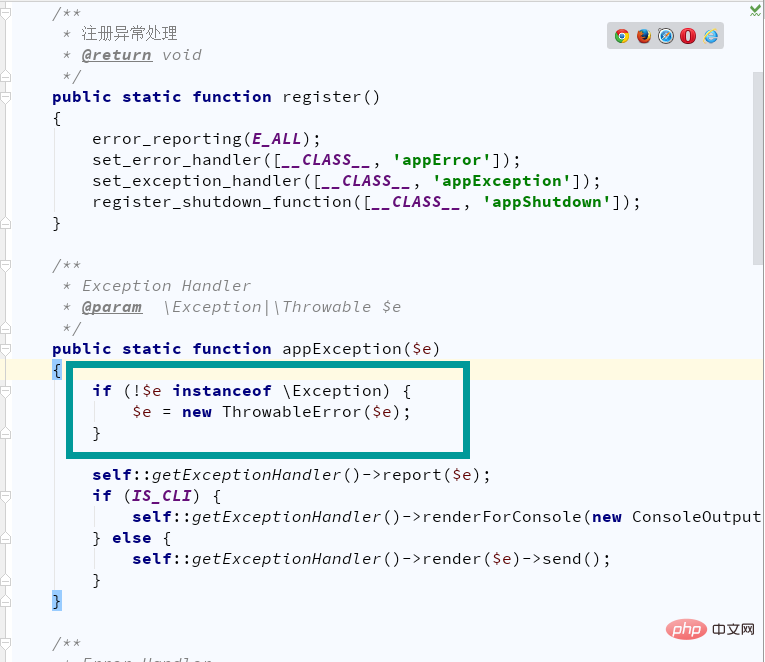
Task: Open preview in Opera browser
Action: pos(688,36)
